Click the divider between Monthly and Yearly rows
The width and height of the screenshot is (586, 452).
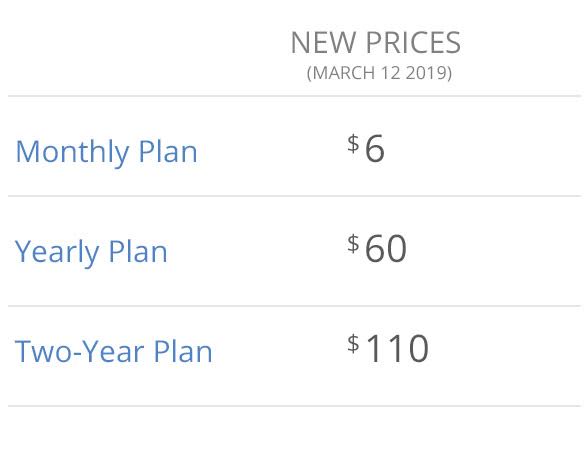[294, 196]
